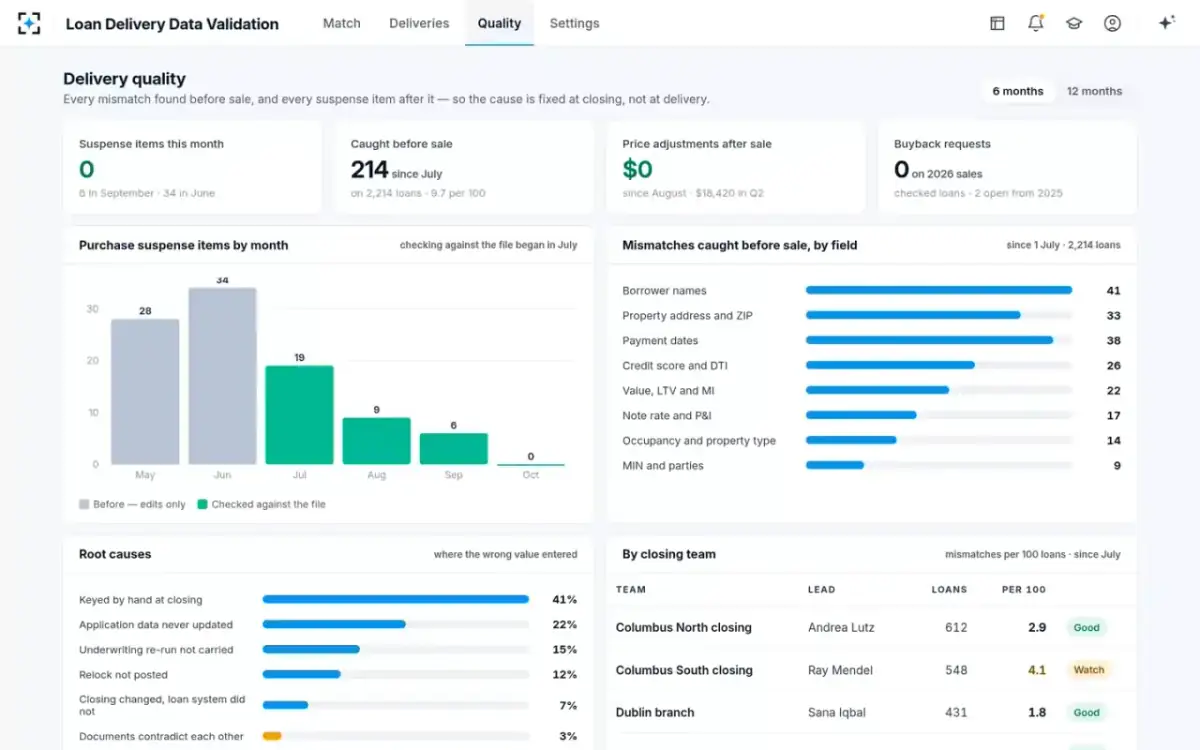Screen dimensions: 1200x750
Task: Click 'Underwriting re-run not carried' root cause
Action: (328, 650)
